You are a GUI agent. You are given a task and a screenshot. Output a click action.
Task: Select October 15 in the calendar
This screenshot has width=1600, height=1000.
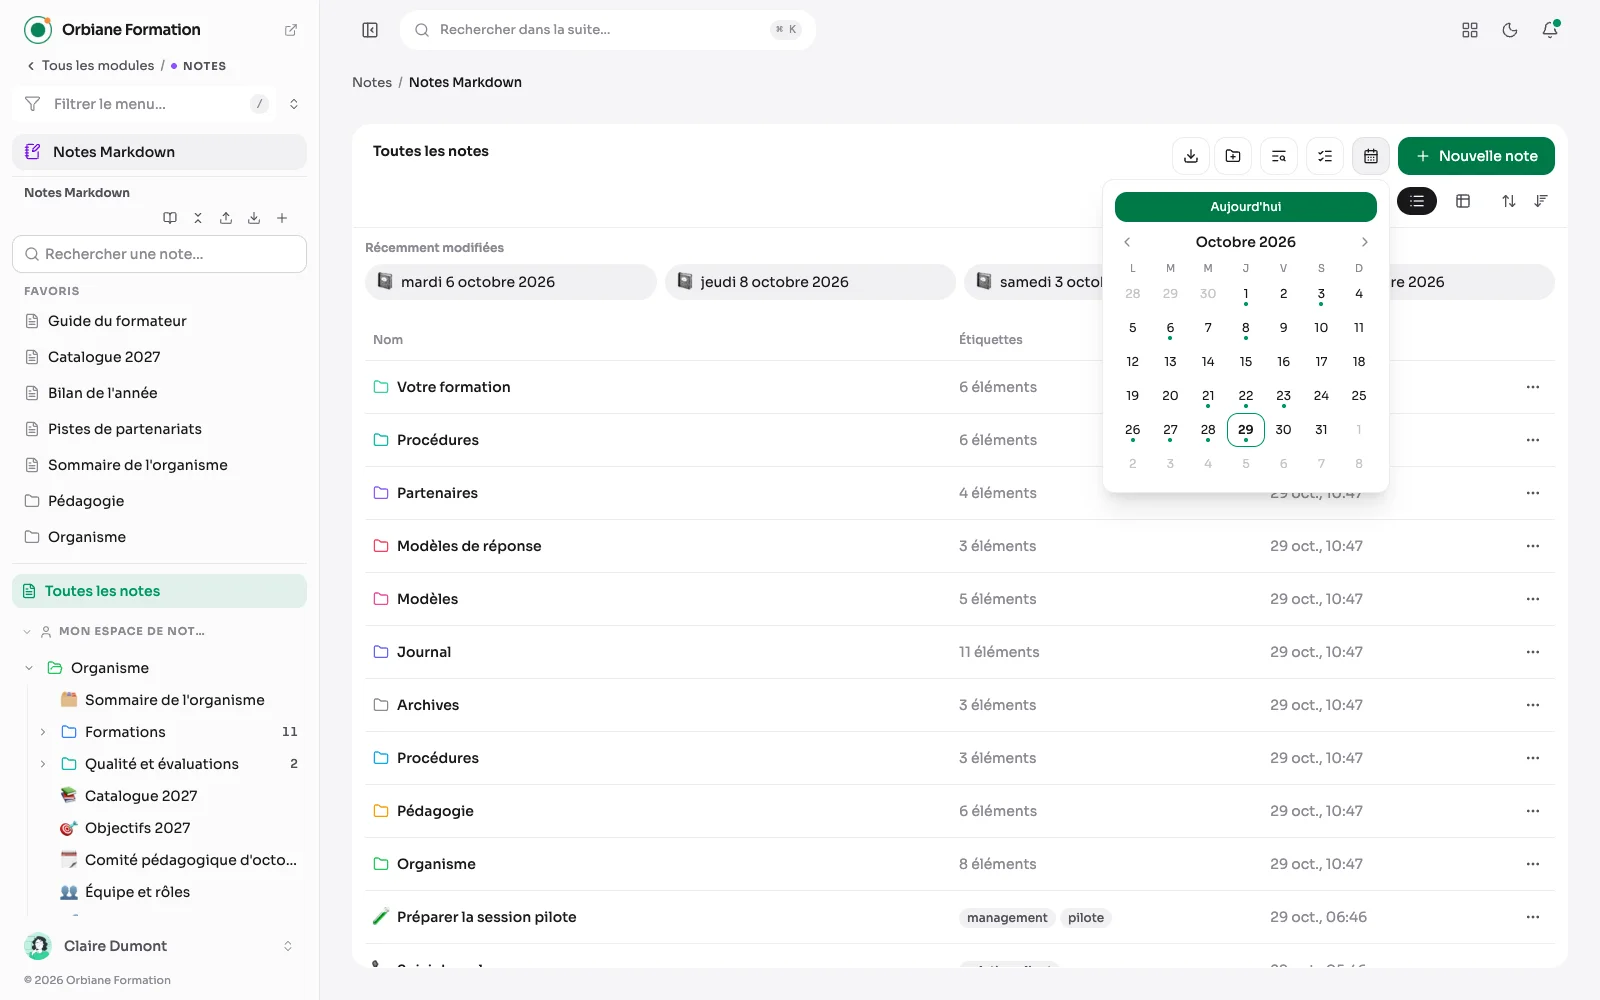click(1246, 362)
